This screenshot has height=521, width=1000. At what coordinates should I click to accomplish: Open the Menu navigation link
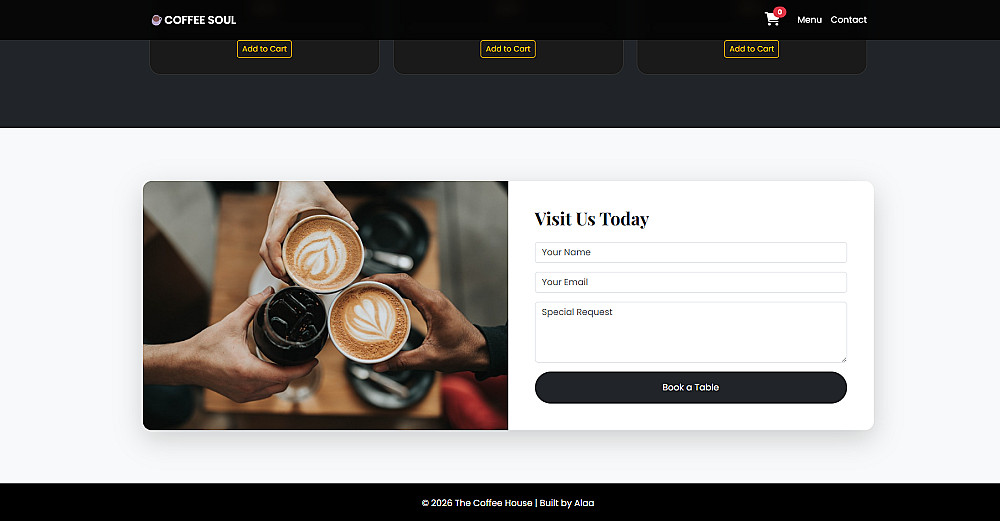809,20
